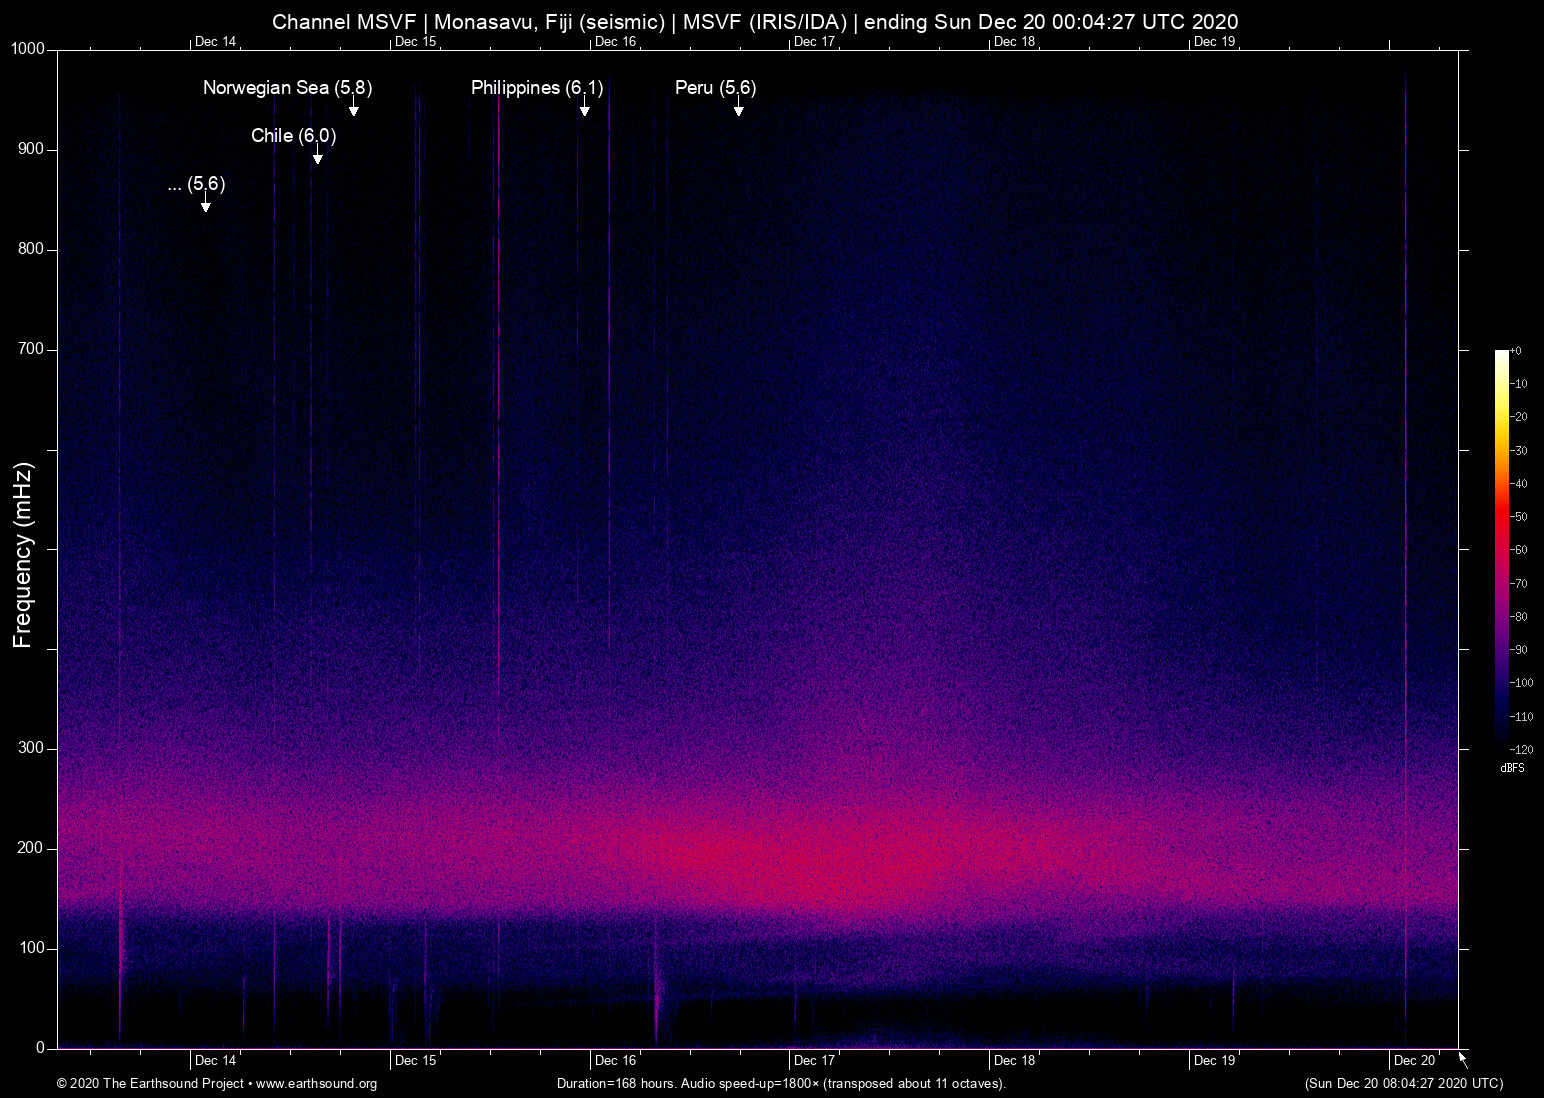The width and height of the screenshot is (1544, 1098).
Task: Select the Norwegian Sea (5.8) event label
Action: point(287,88)
